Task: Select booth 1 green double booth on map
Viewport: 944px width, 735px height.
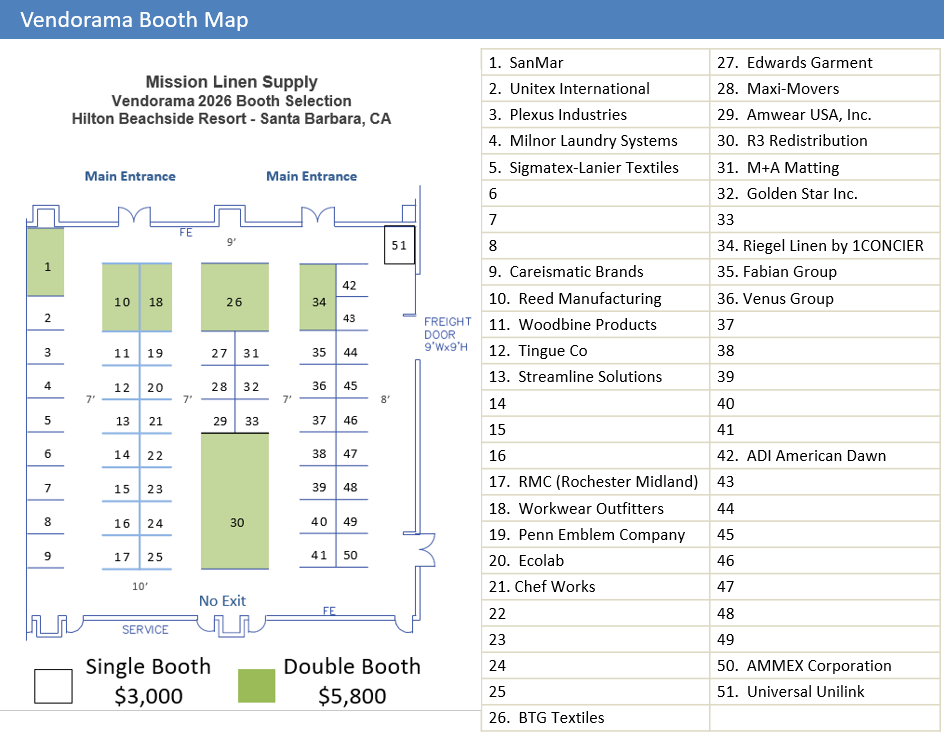Action: [45, 266]
